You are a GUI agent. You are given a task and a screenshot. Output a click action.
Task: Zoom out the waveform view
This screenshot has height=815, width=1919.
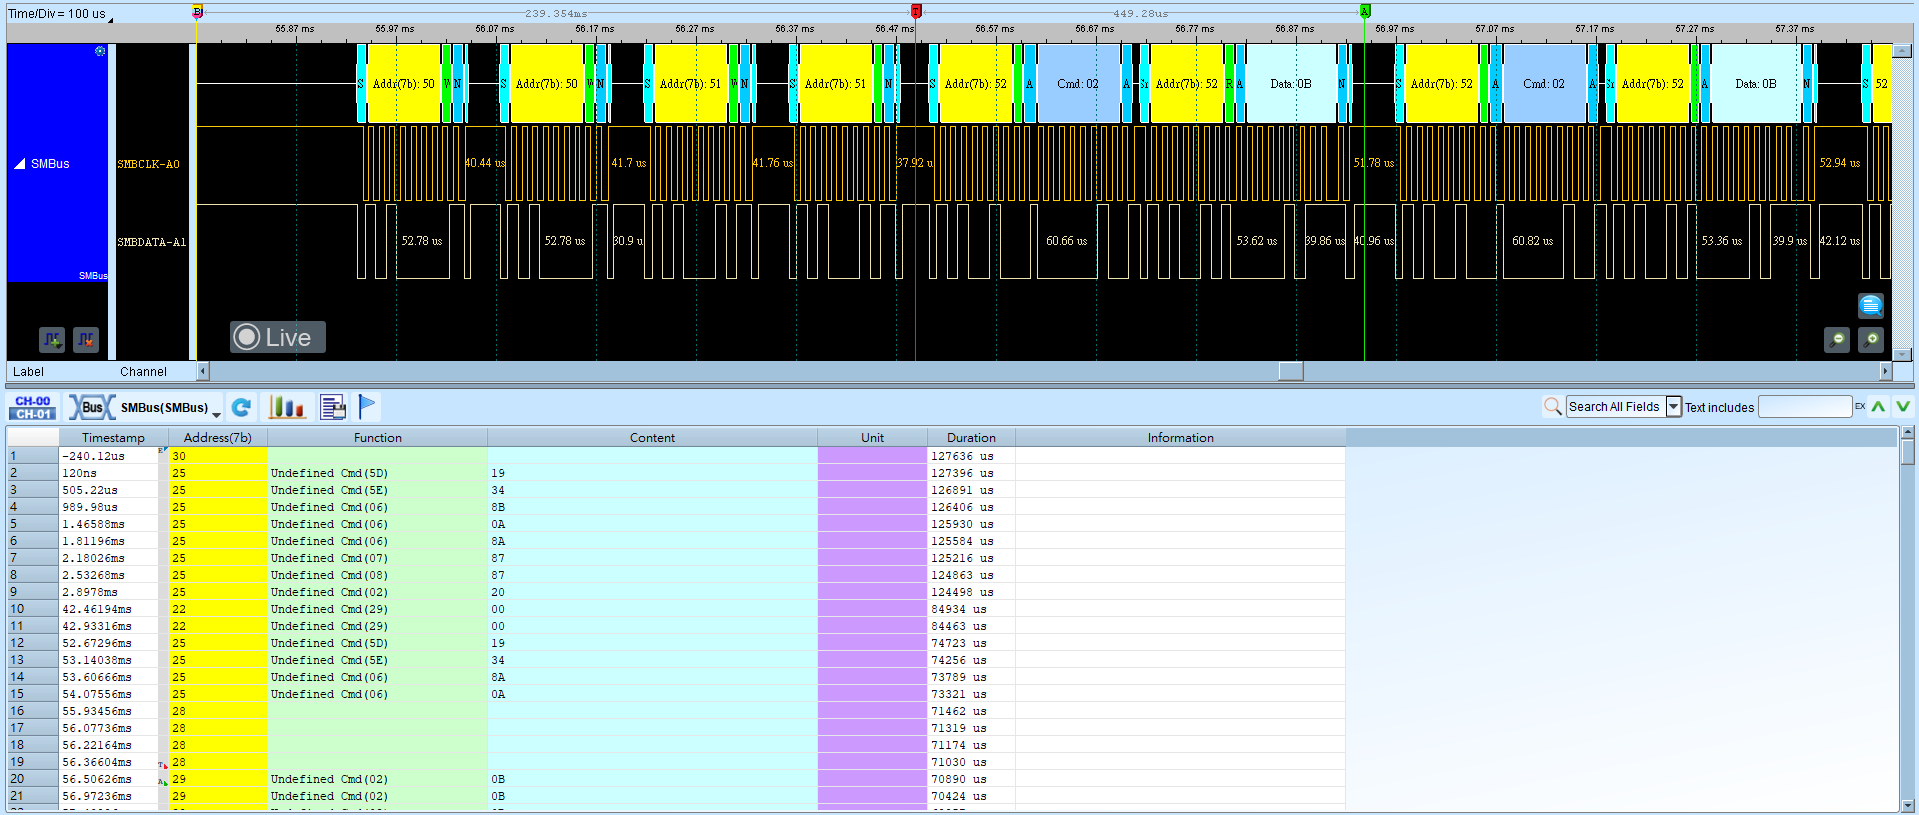tap(1836, 340)
